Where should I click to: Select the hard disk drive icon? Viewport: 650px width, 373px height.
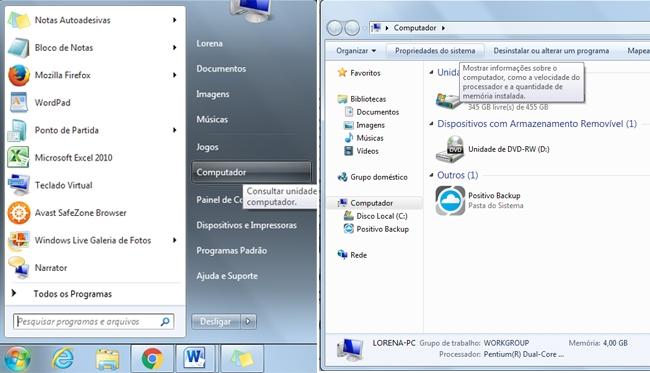tap(448, 100)
